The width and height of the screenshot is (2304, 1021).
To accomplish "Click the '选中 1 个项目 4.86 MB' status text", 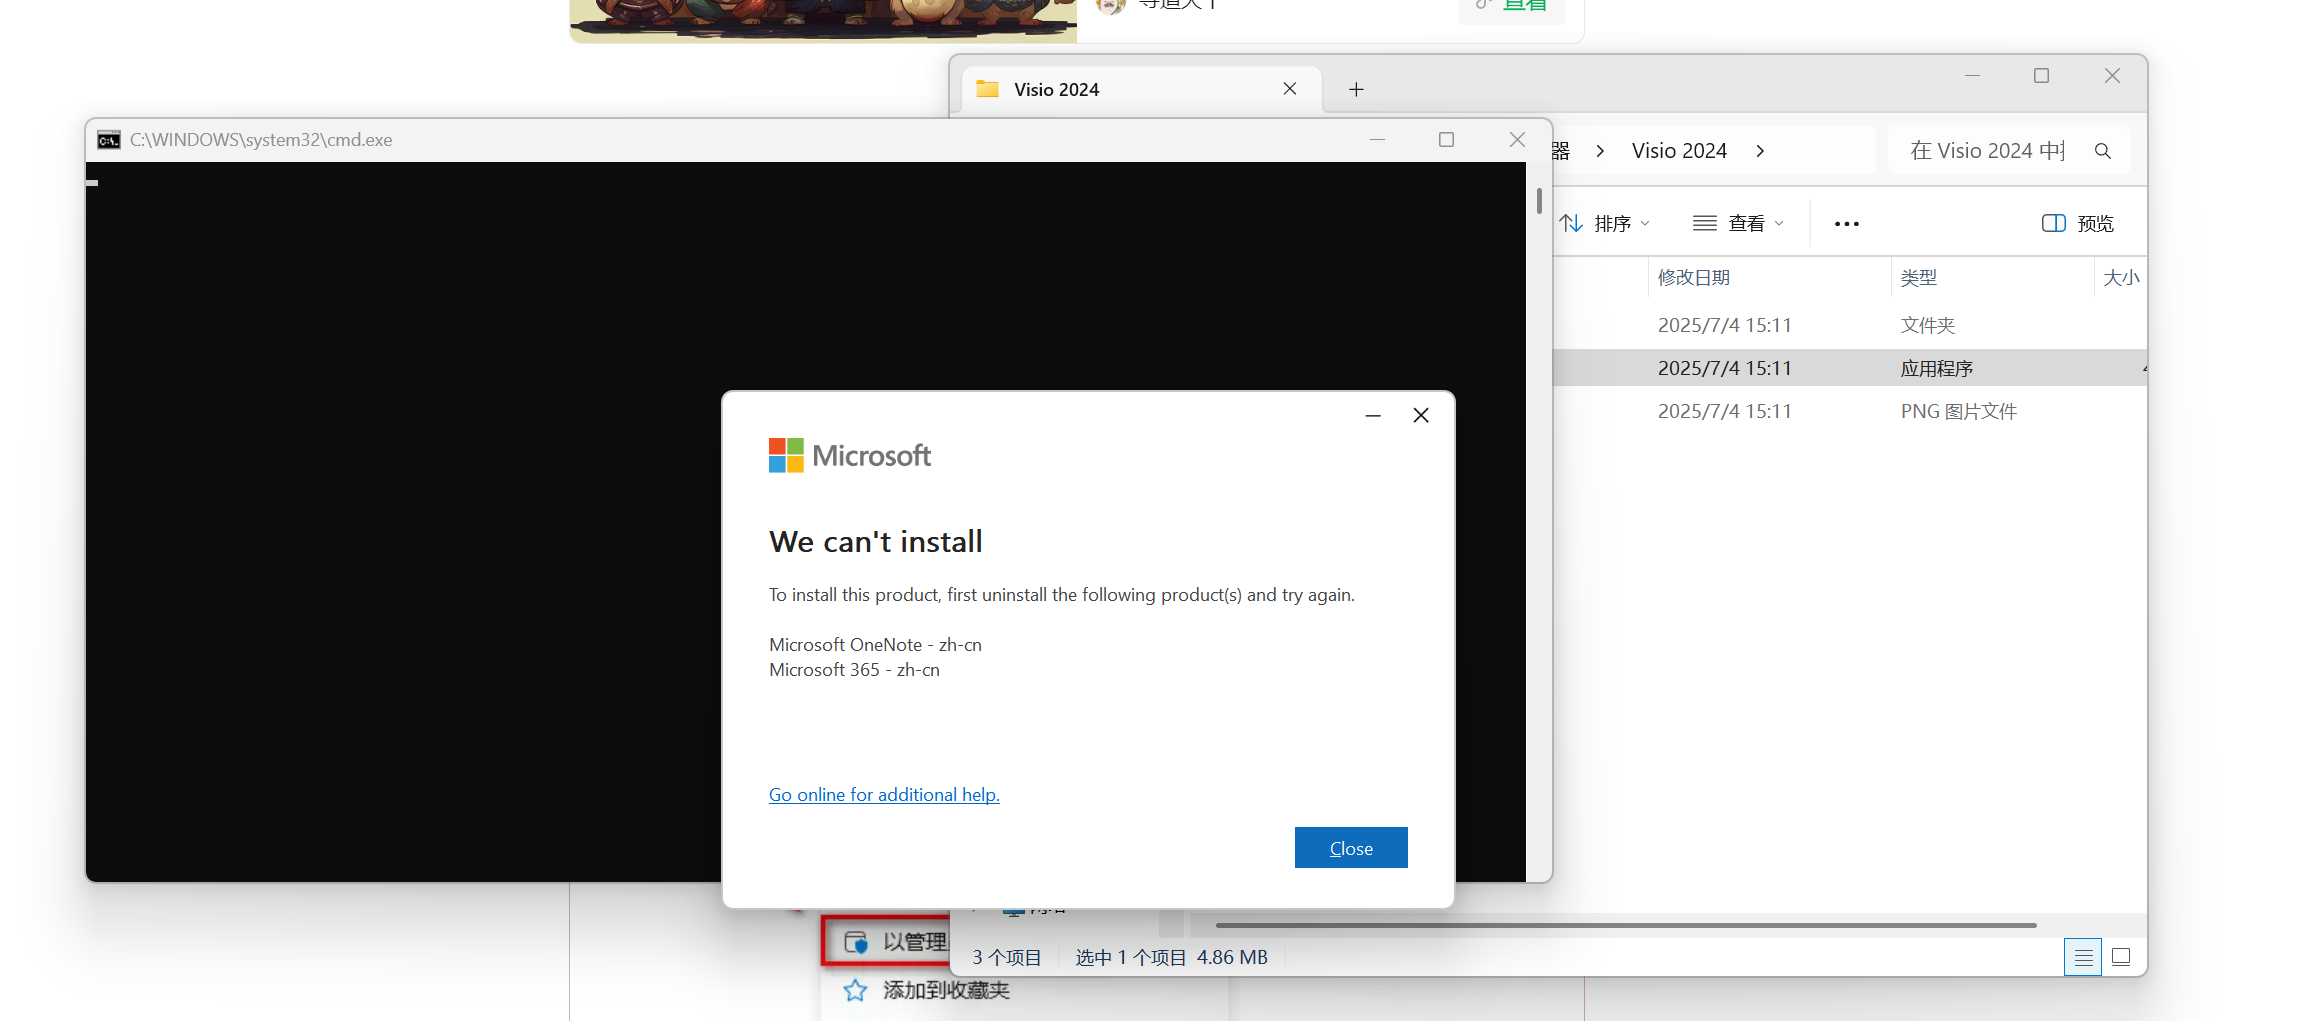I will pos(1171,958).
